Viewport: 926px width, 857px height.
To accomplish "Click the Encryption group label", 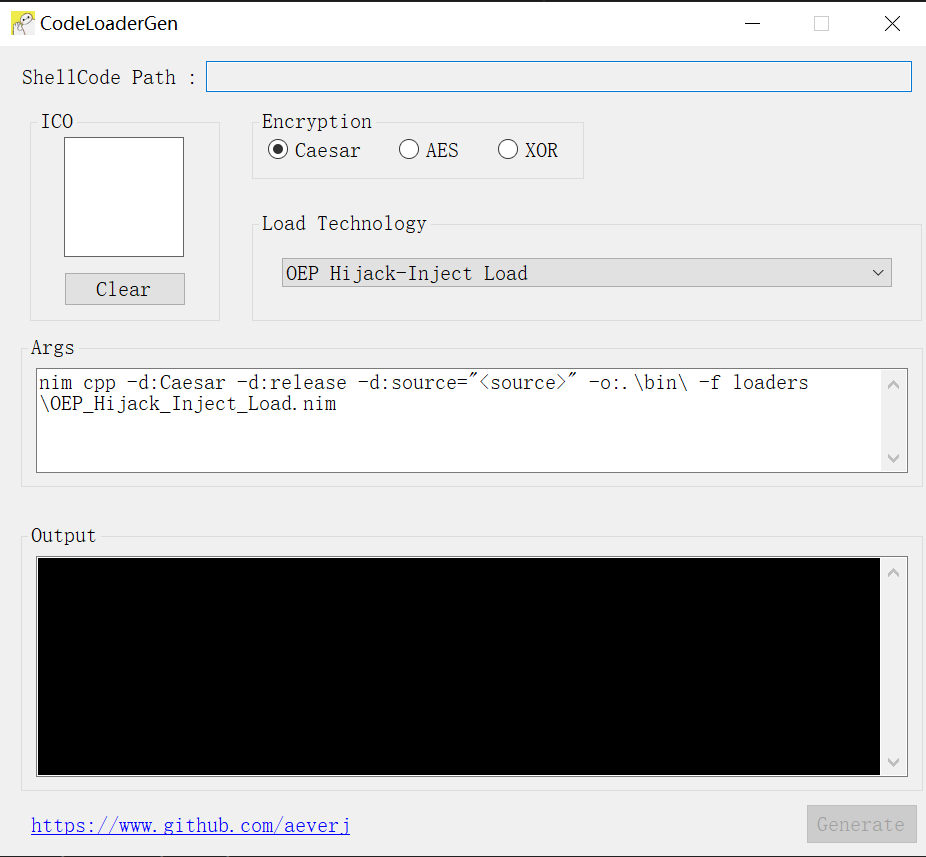I will pos(316,121).
